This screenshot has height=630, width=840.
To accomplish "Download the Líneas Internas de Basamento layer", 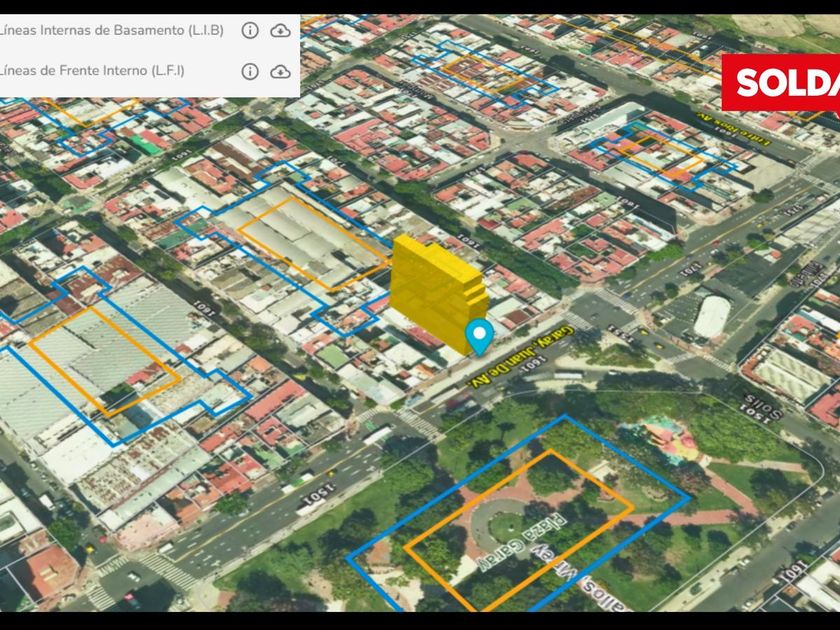I will [x=280, y=31].
